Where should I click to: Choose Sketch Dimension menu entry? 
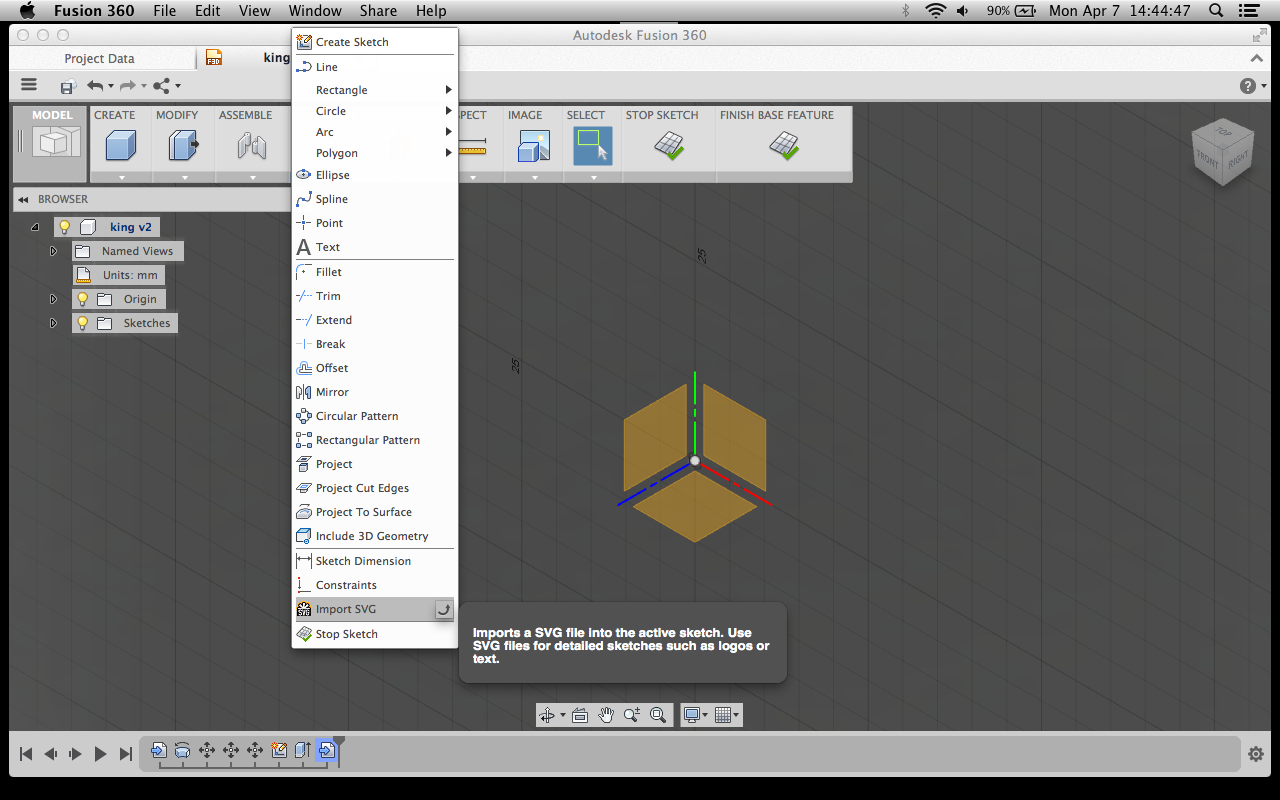pos(375,561)
